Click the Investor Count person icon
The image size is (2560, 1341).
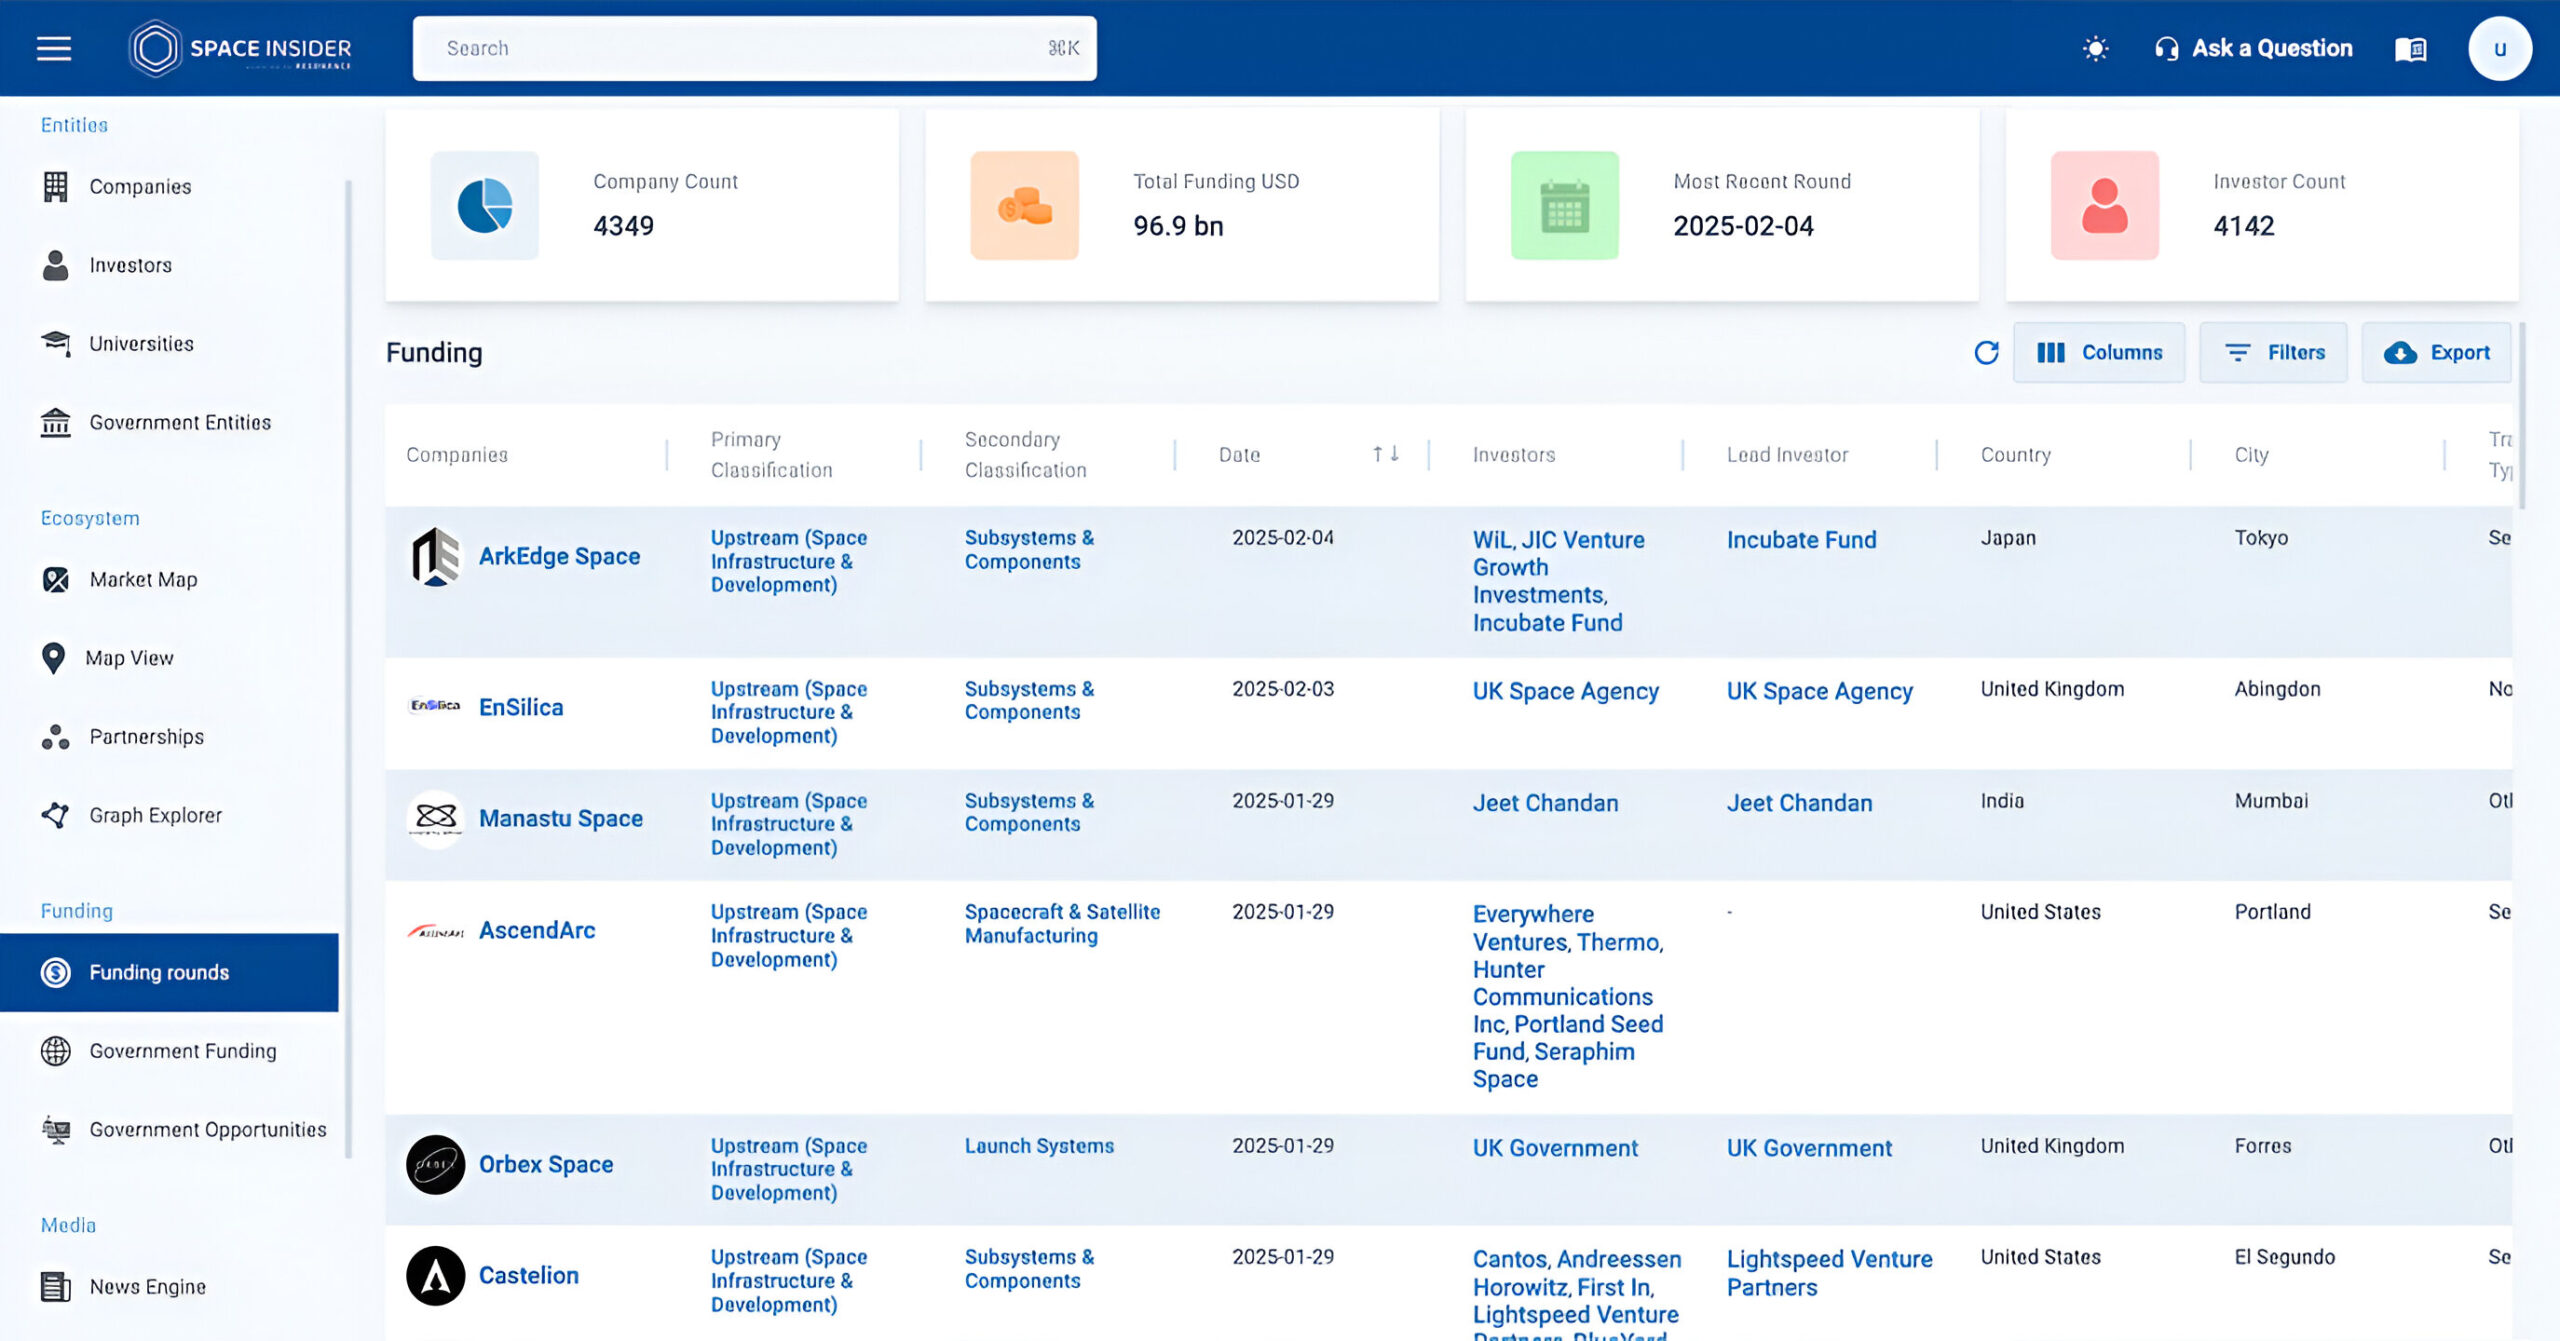pos(2104,205)
